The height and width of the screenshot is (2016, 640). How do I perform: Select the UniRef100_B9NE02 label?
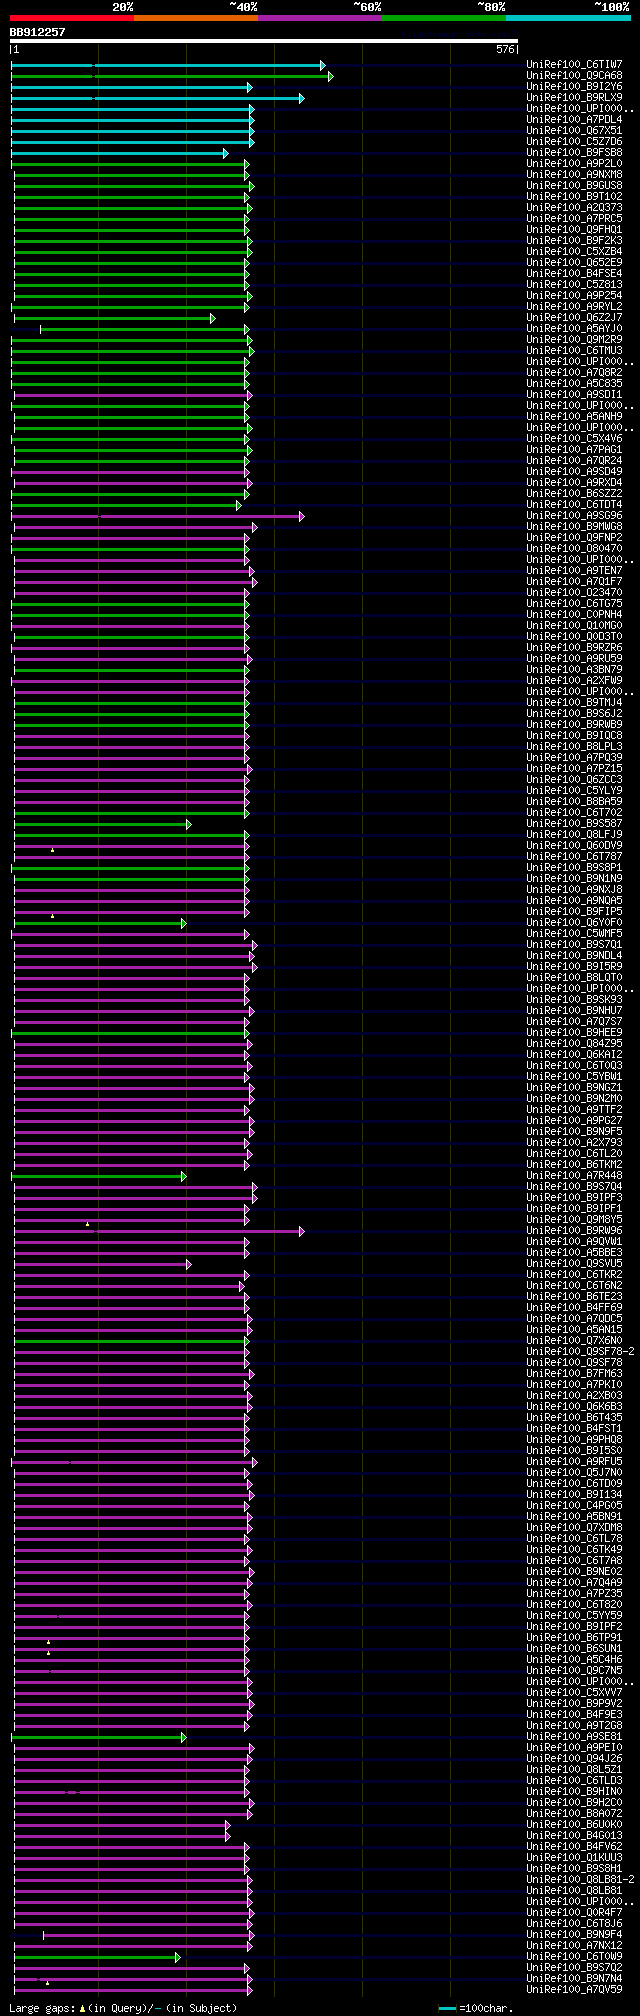point(574,1572)
